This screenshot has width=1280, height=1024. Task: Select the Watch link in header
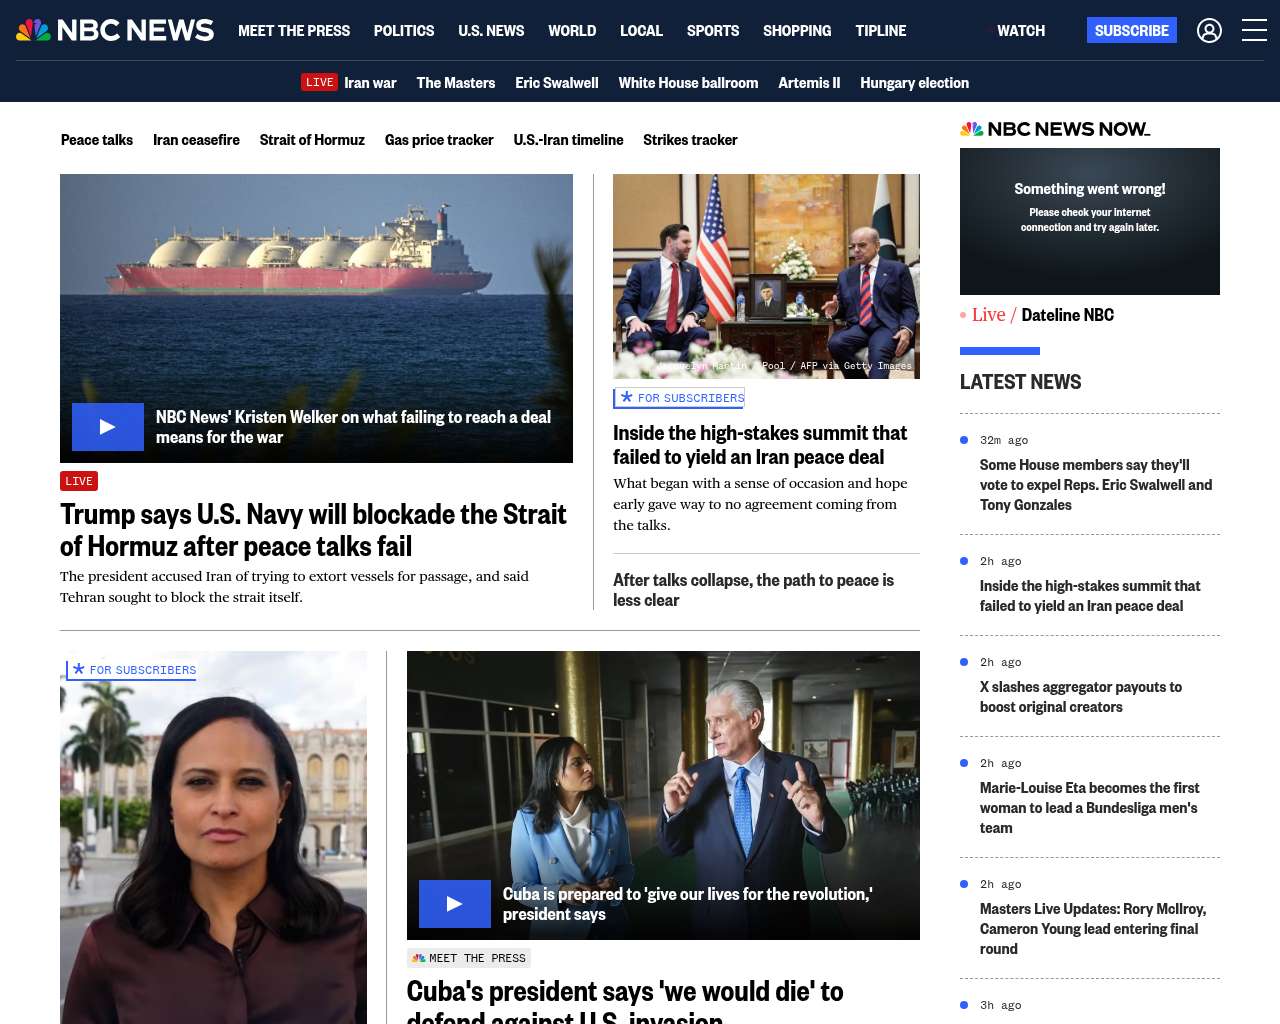coord(1021,31)
